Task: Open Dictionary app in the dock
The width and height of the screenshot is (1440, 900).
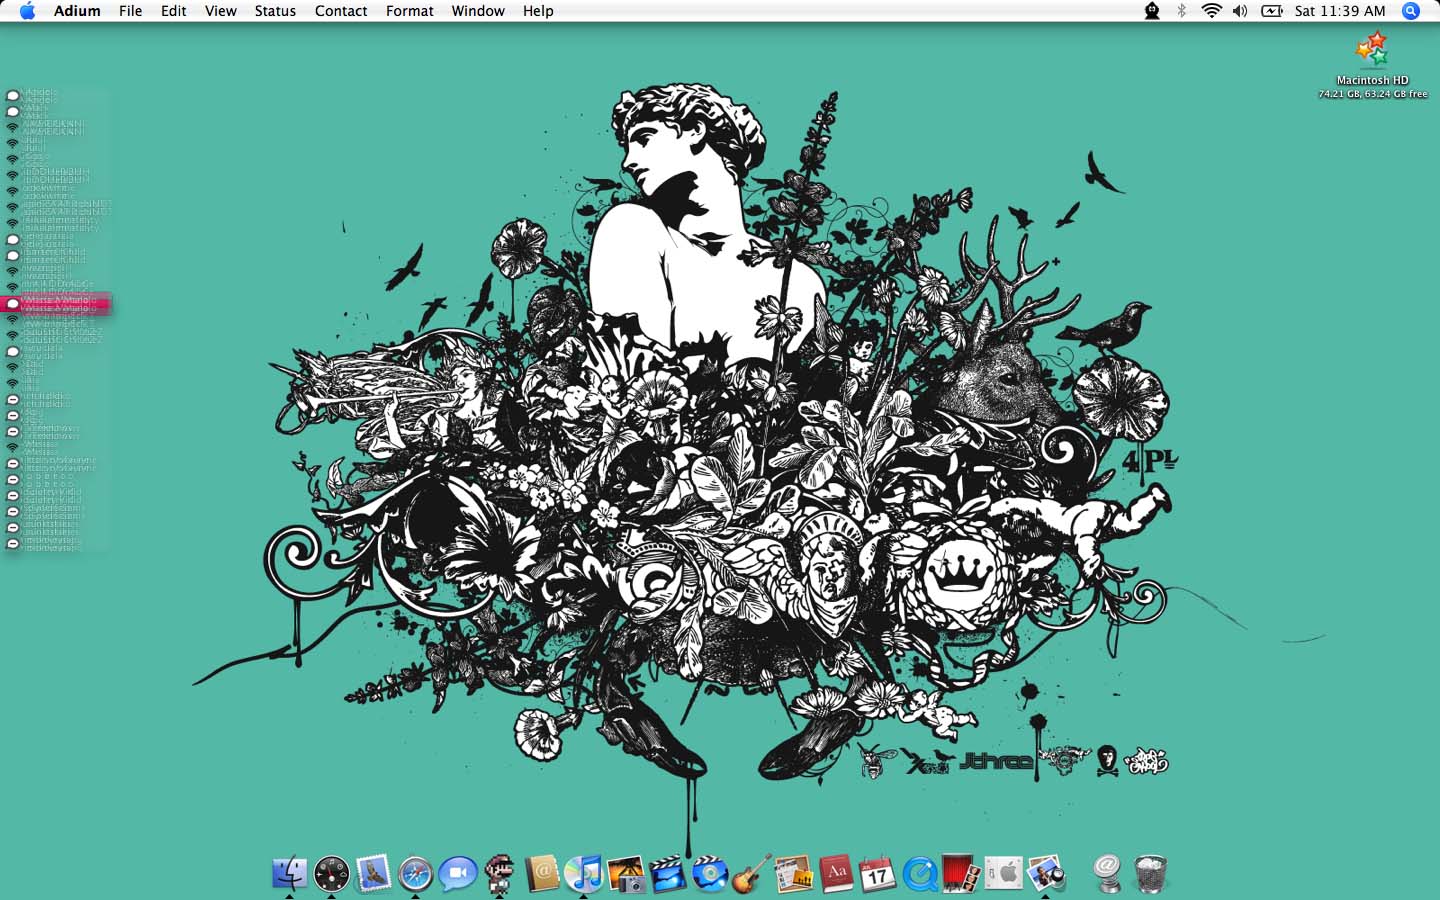Action: pos(836,873)
